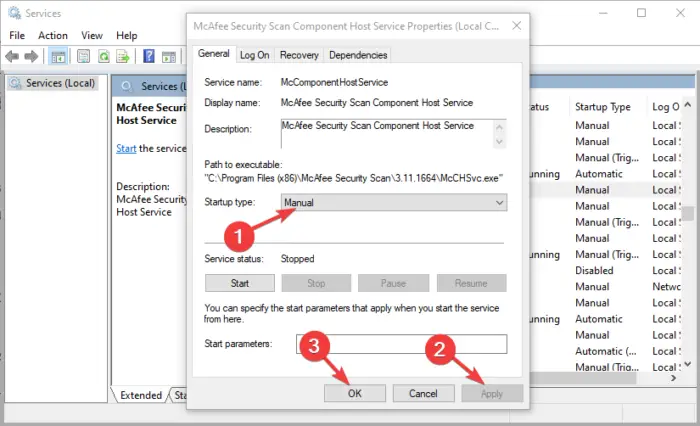Image resolution: width=700 pixels, height=426 pixels.
Task: Open the Startup type dropdown
Action: [394, 202]
